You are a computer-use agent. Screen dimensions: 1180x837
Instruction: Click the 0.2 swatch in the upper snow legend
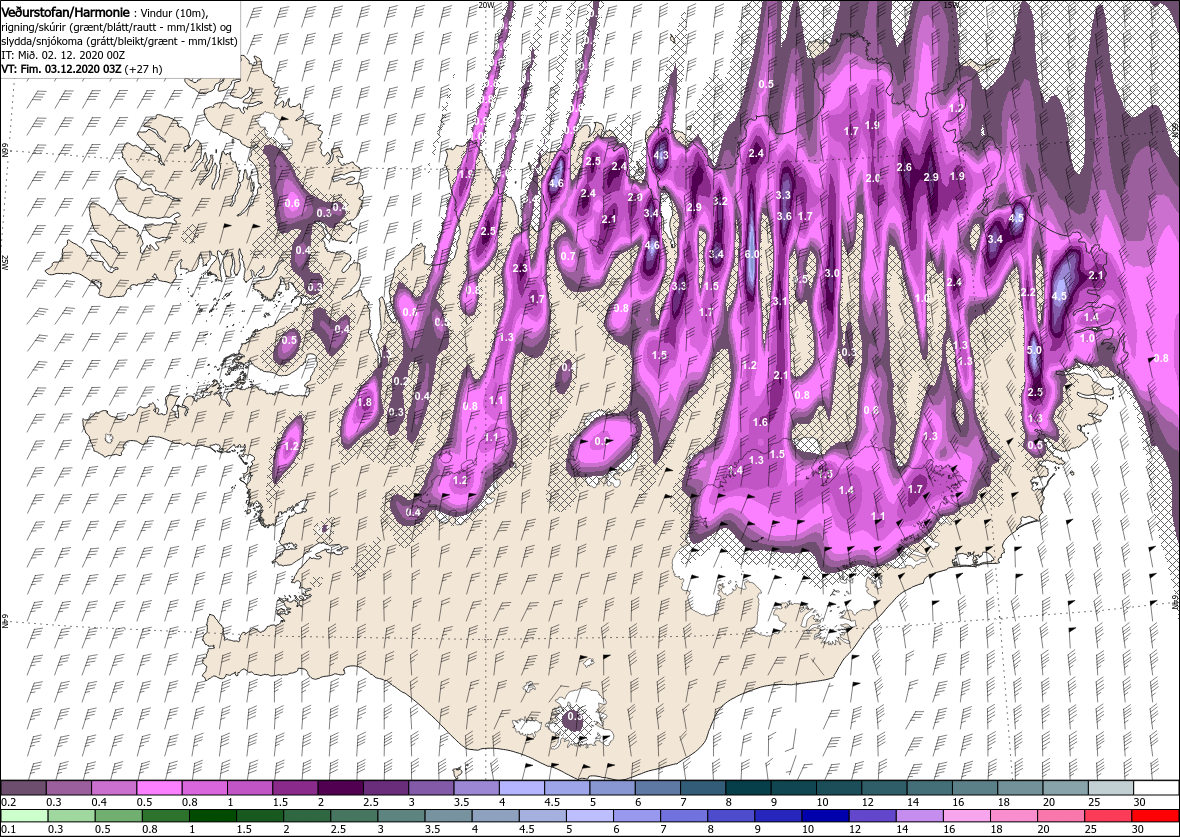[x=23, y=787]
